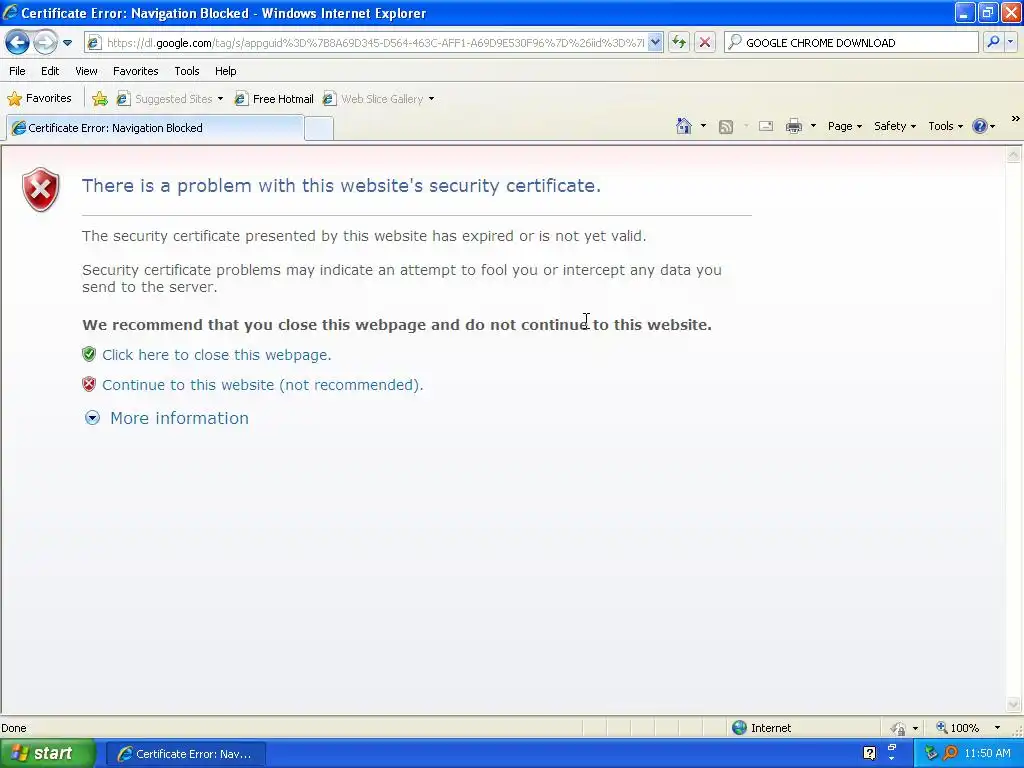Click green shield icon beside close webpage link
This screenshot has width=1024, height=768.
click(x=89, y=354)
